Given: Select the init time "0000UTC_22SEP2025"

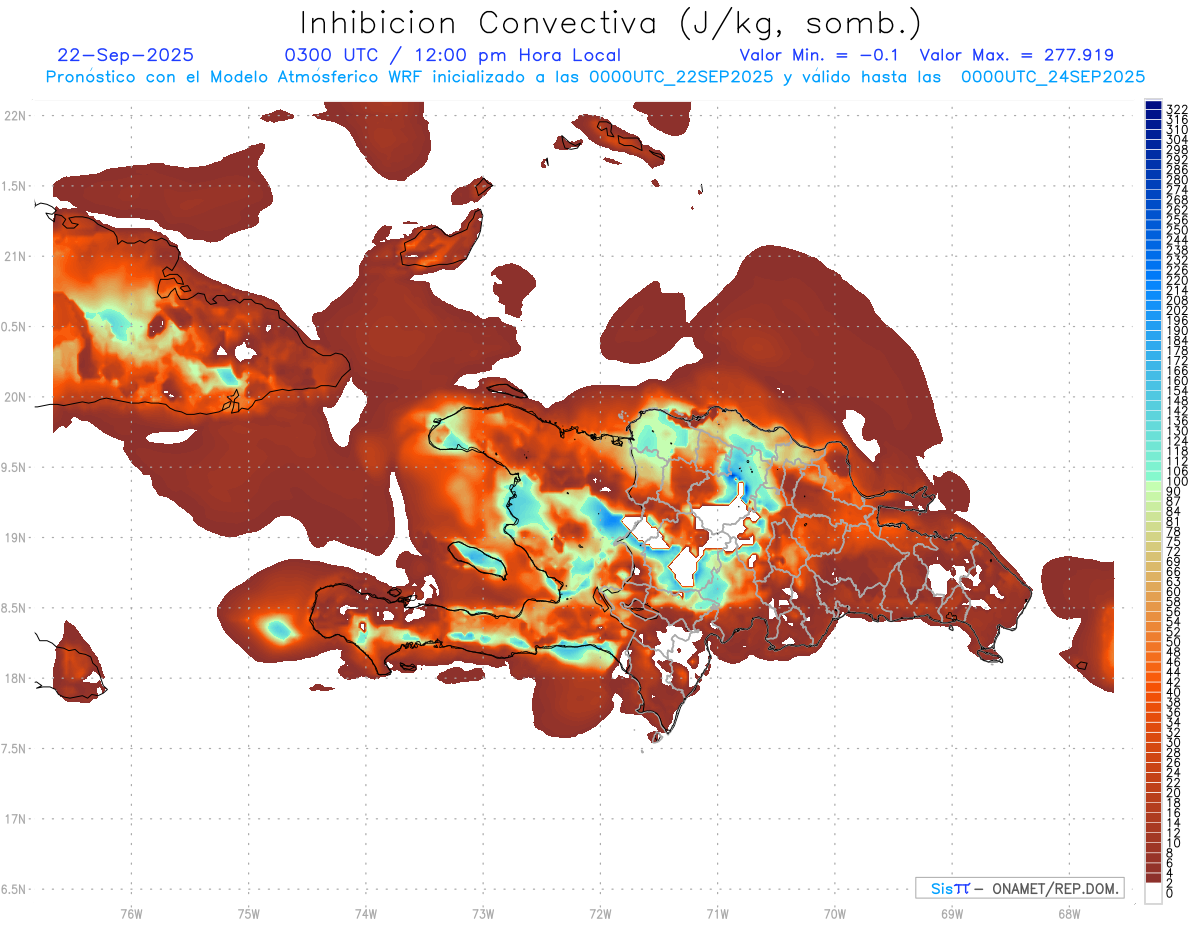Looking at the screenshot, I should point(681,77).
